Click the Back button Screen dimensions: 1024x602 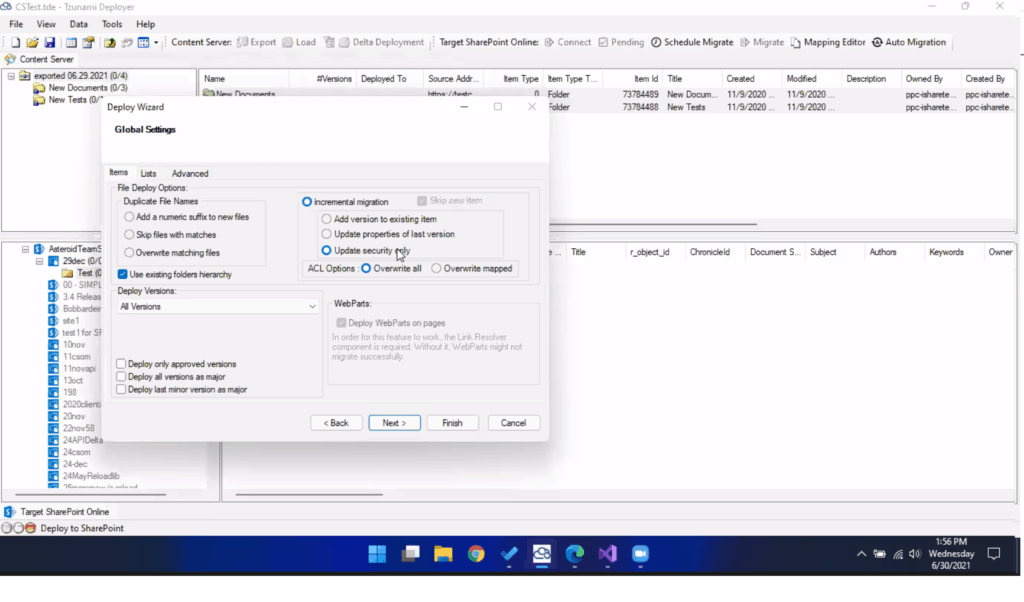[336, 423]
